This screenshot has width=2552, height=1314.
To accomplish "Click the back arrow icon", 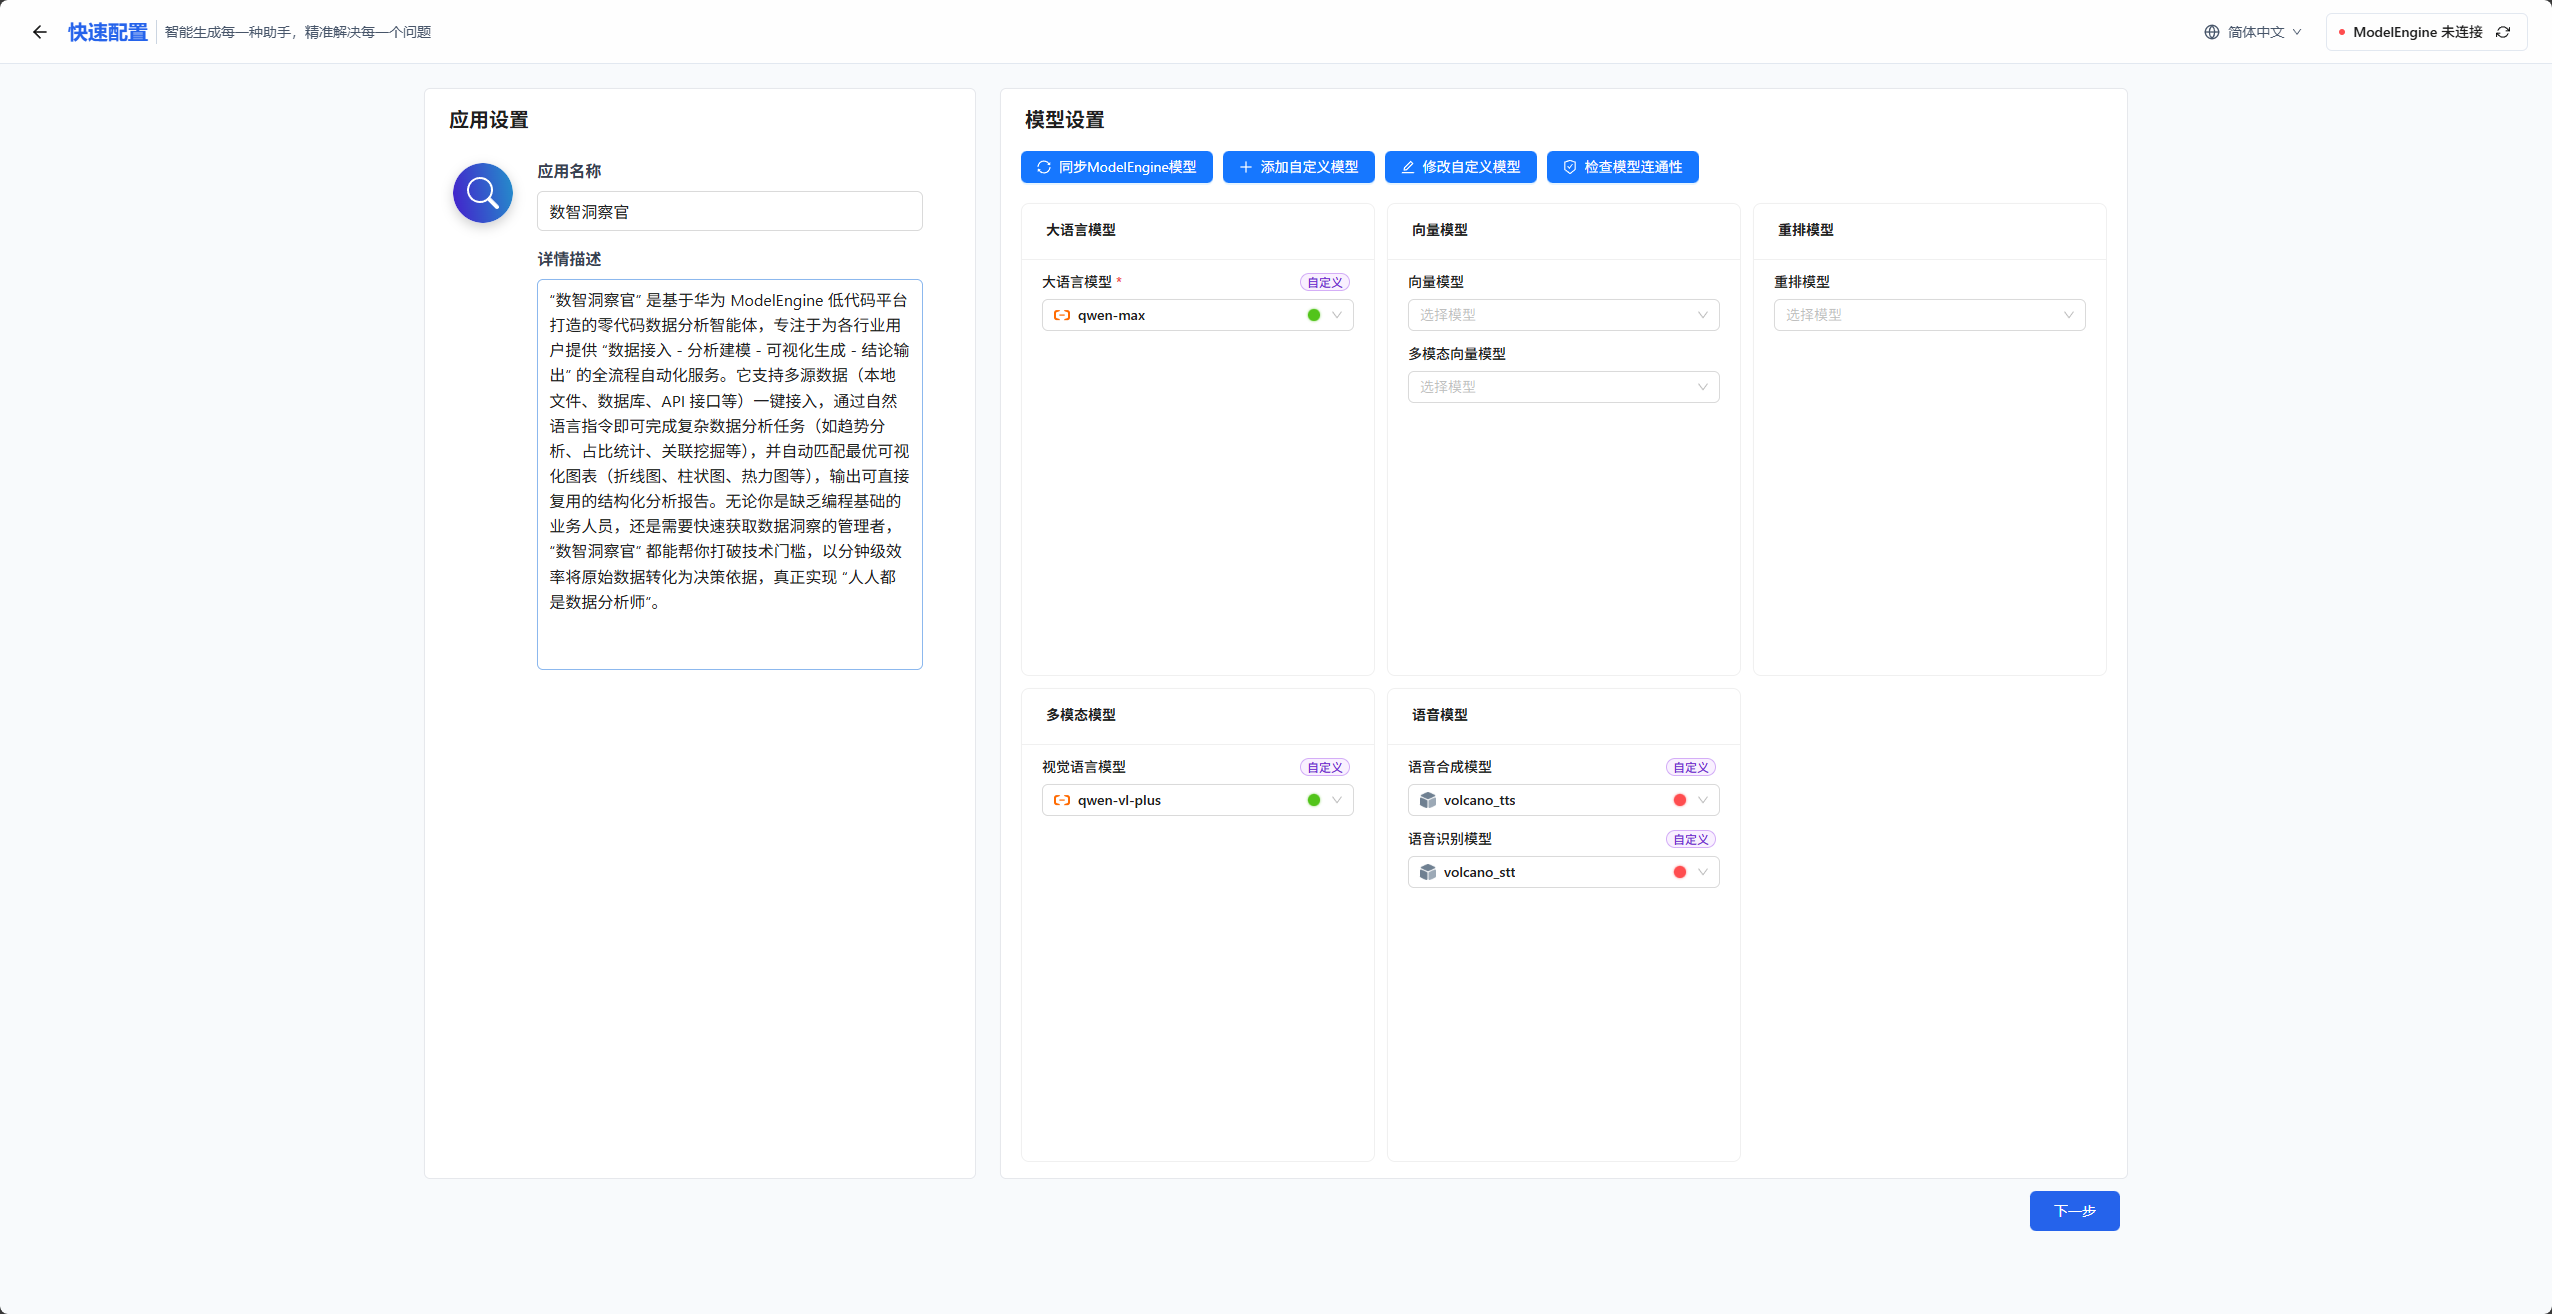I will pos(40,32).
